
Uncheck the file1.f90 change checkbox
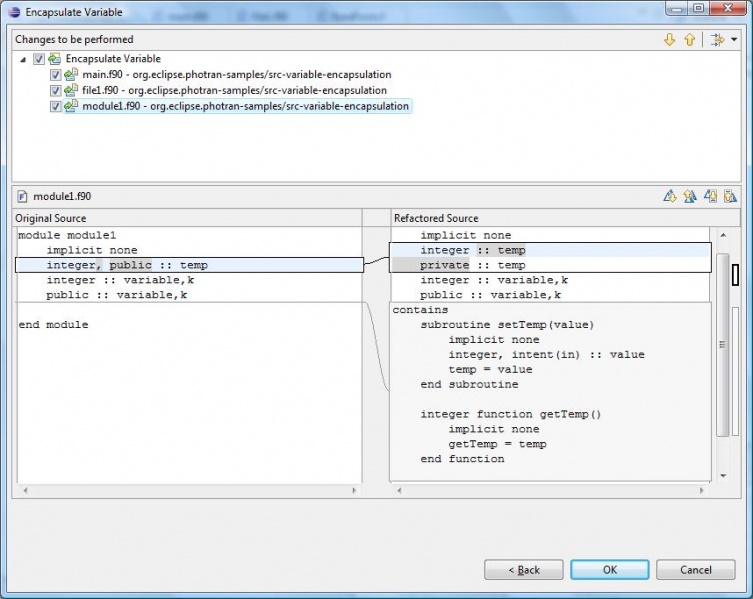coord(55,91)
